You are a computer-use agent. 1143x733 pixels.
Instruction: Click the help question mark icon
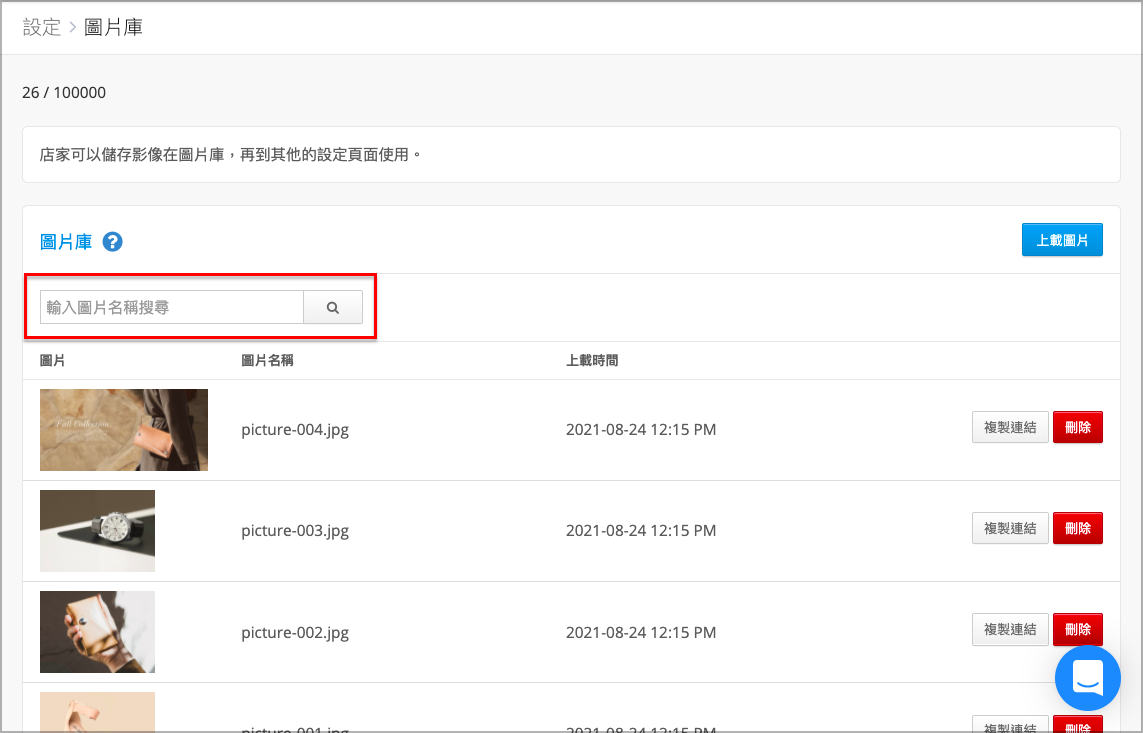(112, 242)
